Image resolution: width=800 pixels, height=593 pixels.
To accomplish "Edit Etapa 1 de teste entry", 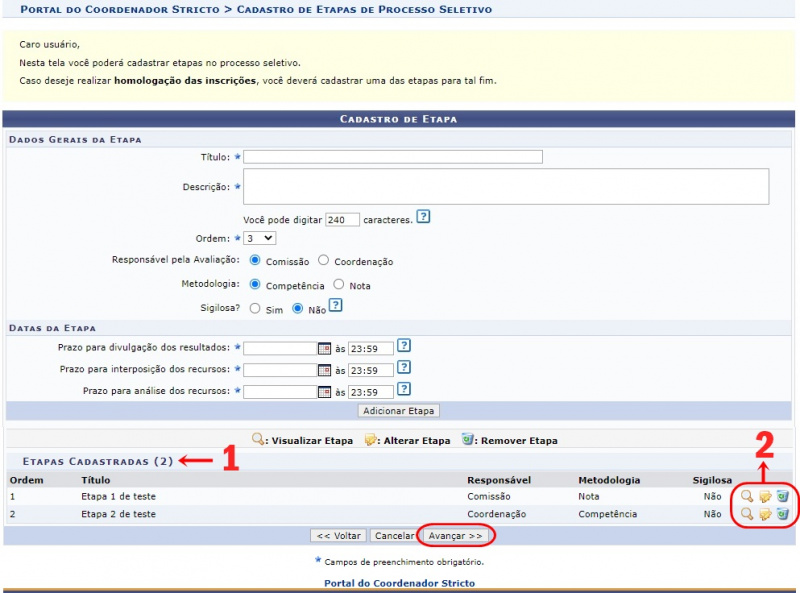I will tap(765, 496).
